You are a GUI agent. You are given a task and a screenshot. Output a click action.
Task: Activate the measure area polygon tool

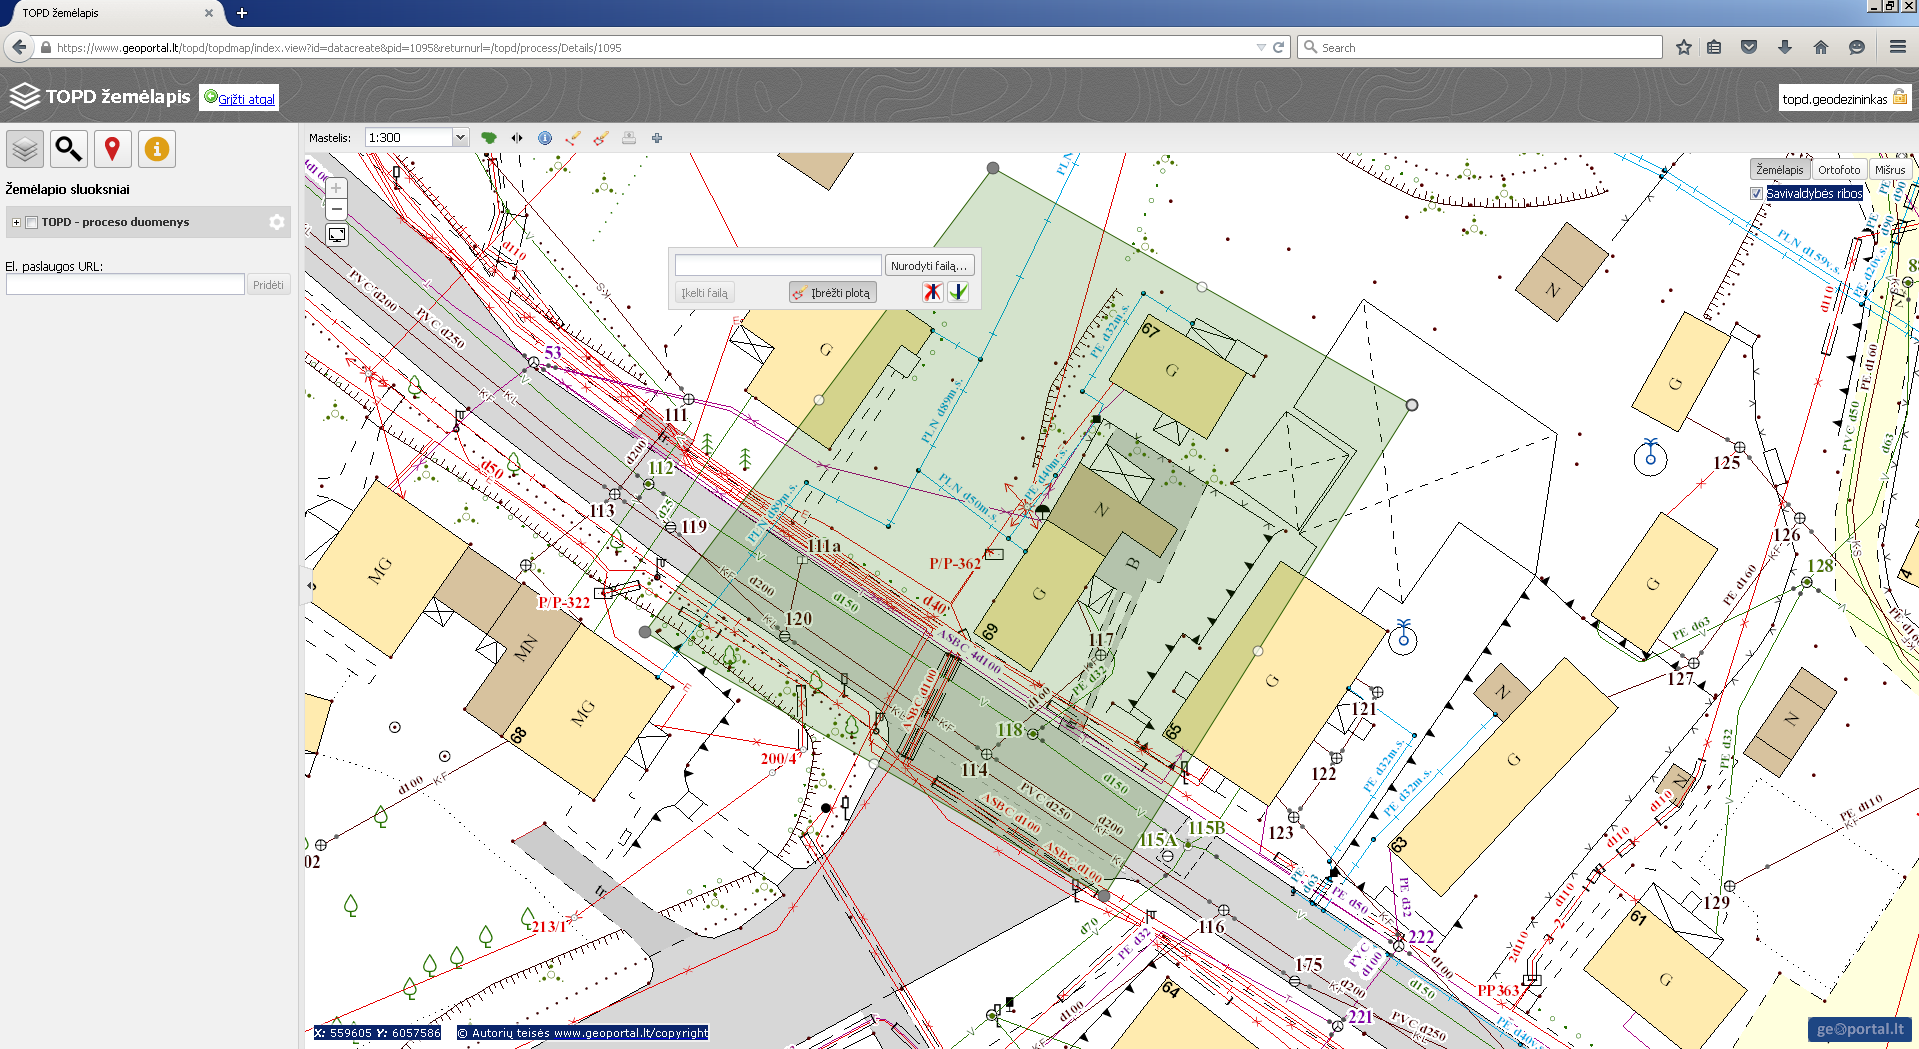coord(601,138)
